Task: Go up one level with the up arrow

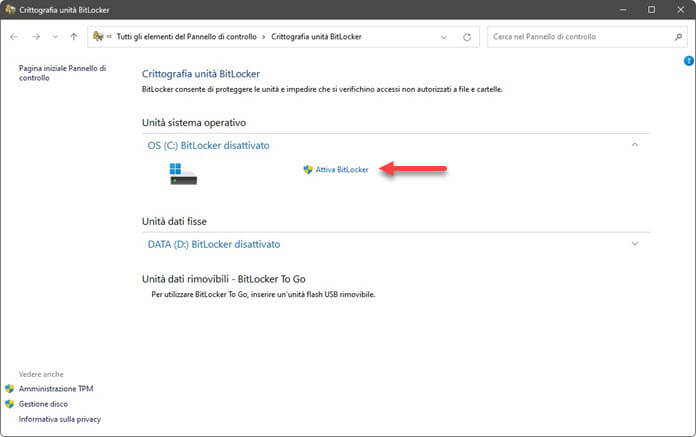Action: pyautogui.click(x=74, y=37)
